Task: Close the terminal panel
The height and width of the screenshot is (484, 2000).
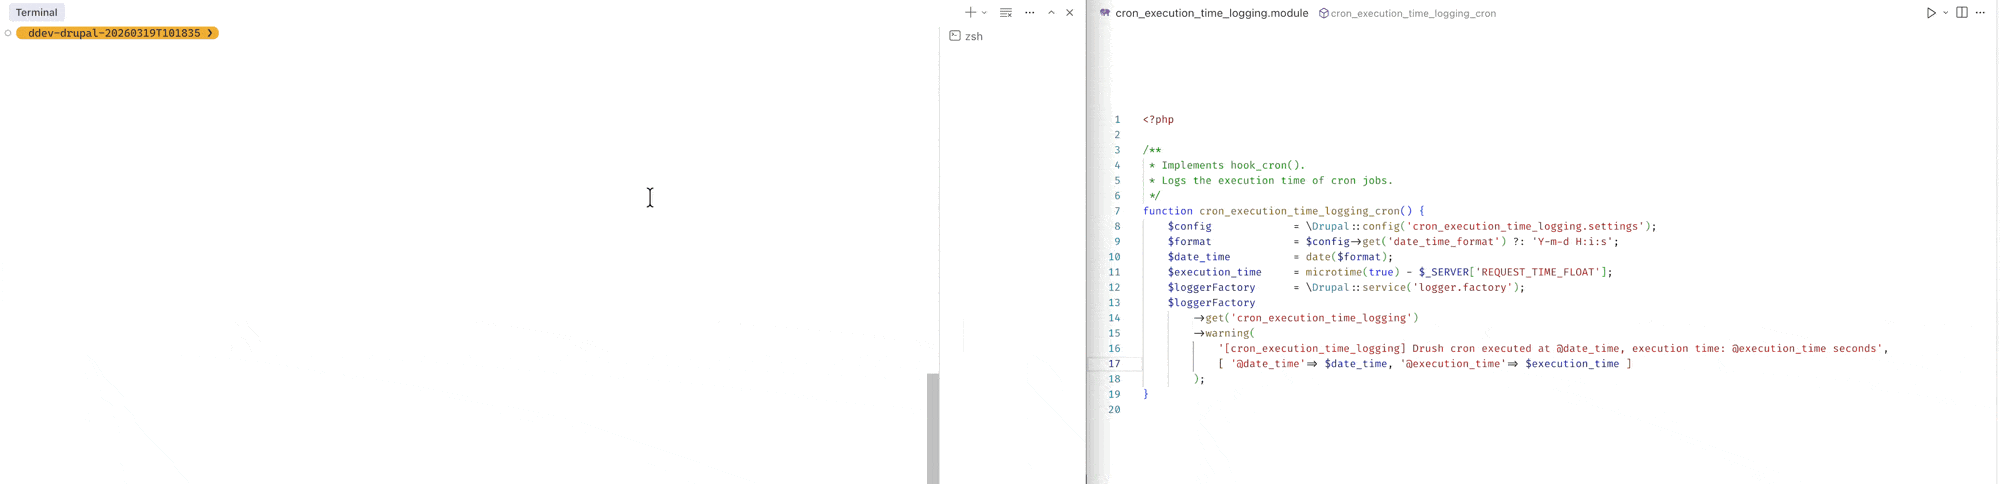Action: tap(1070, 13)
